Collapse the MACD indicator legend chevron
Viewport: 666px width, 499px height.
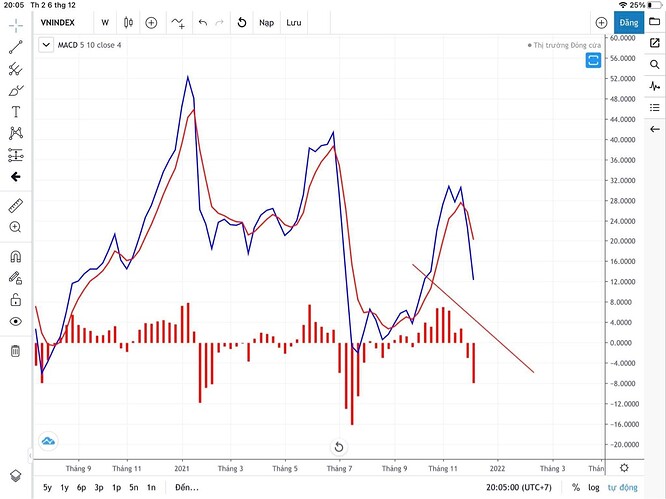46,45
